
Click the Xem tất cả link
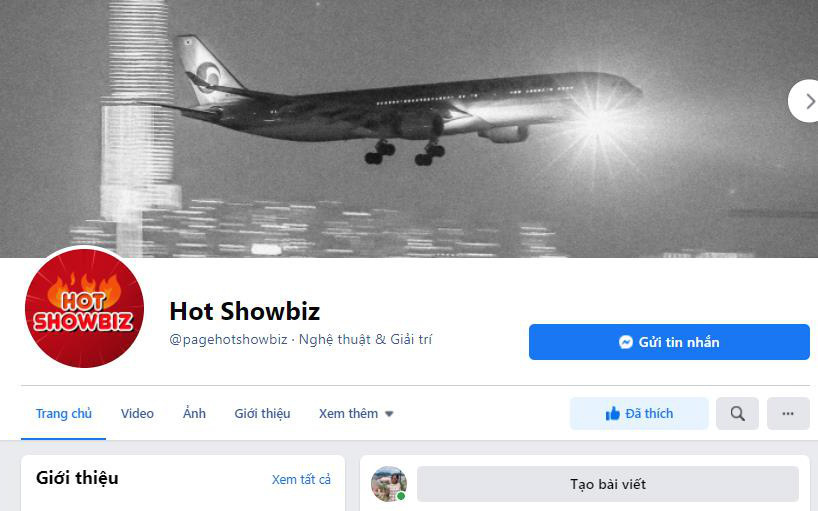point(301,479)
